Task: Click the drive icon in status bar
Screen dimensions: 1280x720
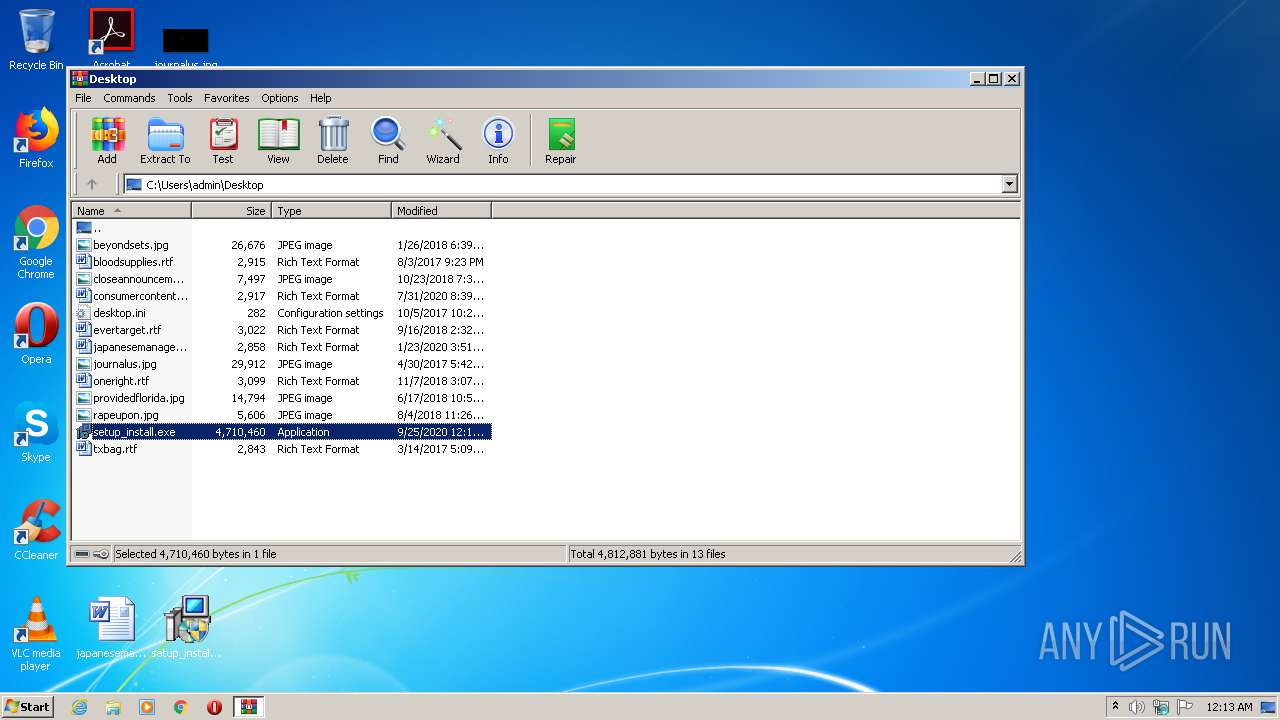Action: coord(83,554)
